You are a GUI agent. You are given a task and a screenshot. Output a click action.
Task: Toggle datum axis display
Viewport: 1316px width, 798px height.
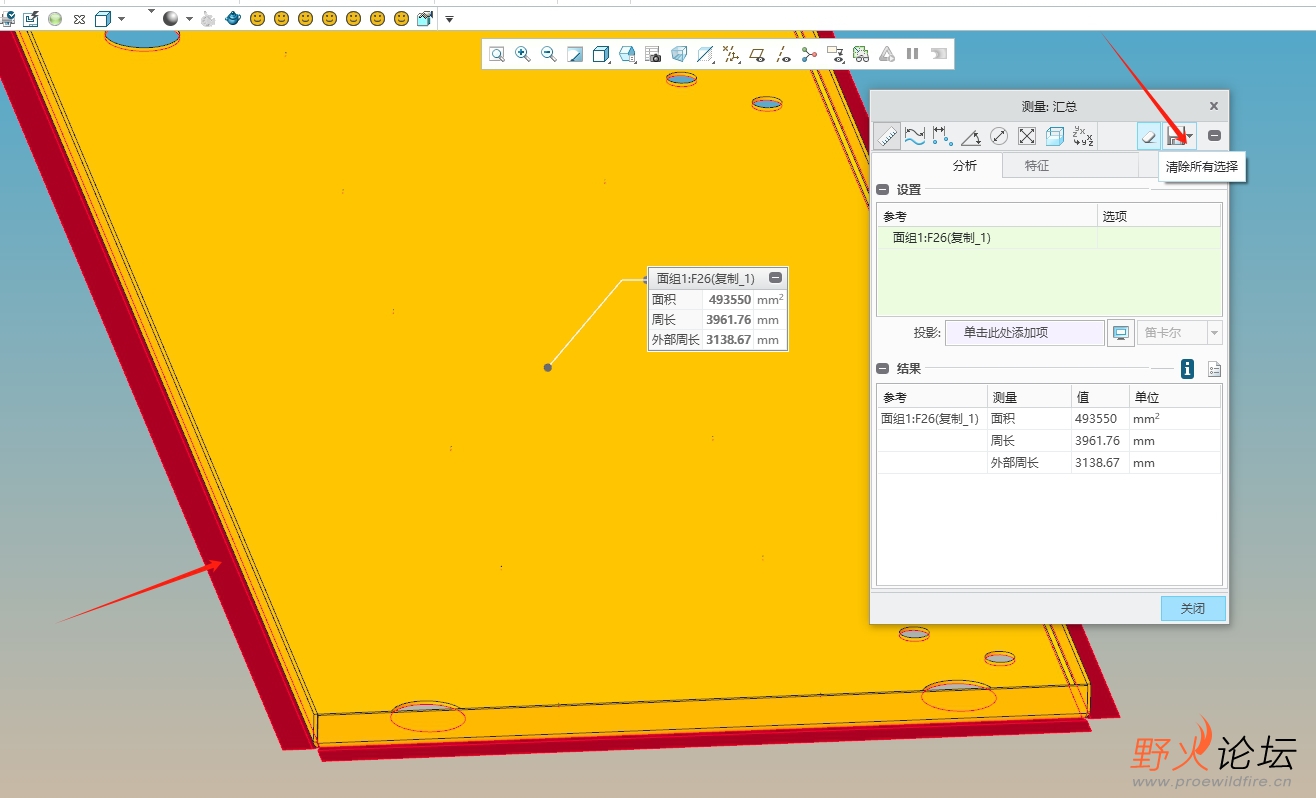(783, 54)
